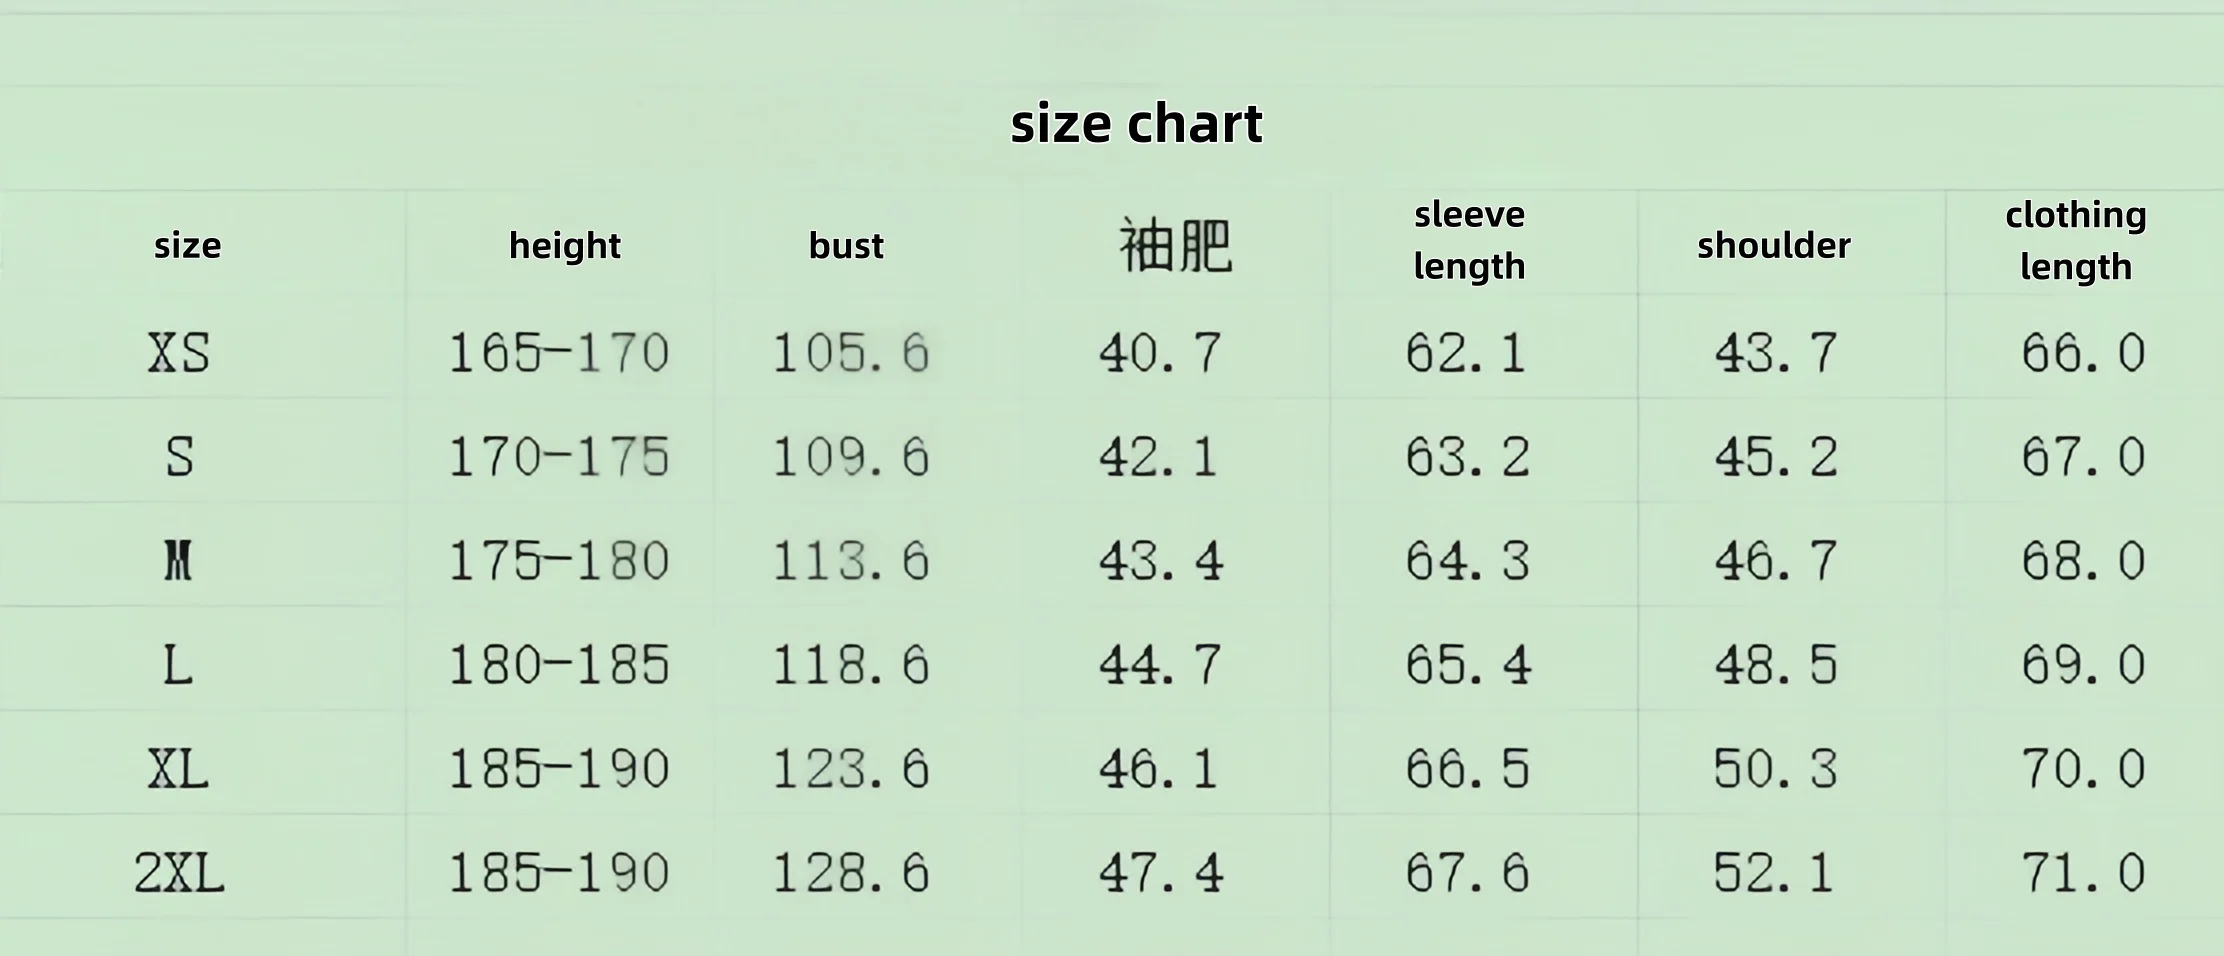Click the 2XL size row label
Image resolution: width=2224 pixels, height=956 pixels.
[x=179, y=873]
